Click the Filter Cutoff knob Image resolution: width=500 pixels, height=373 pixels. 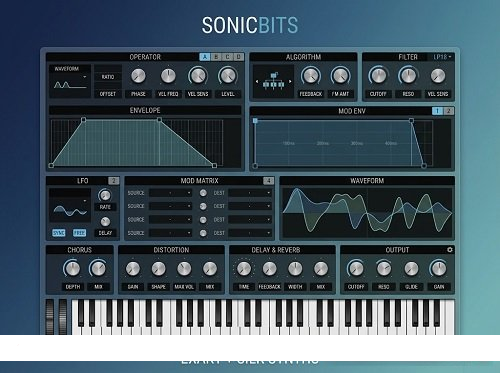click(x=378, y=76)
